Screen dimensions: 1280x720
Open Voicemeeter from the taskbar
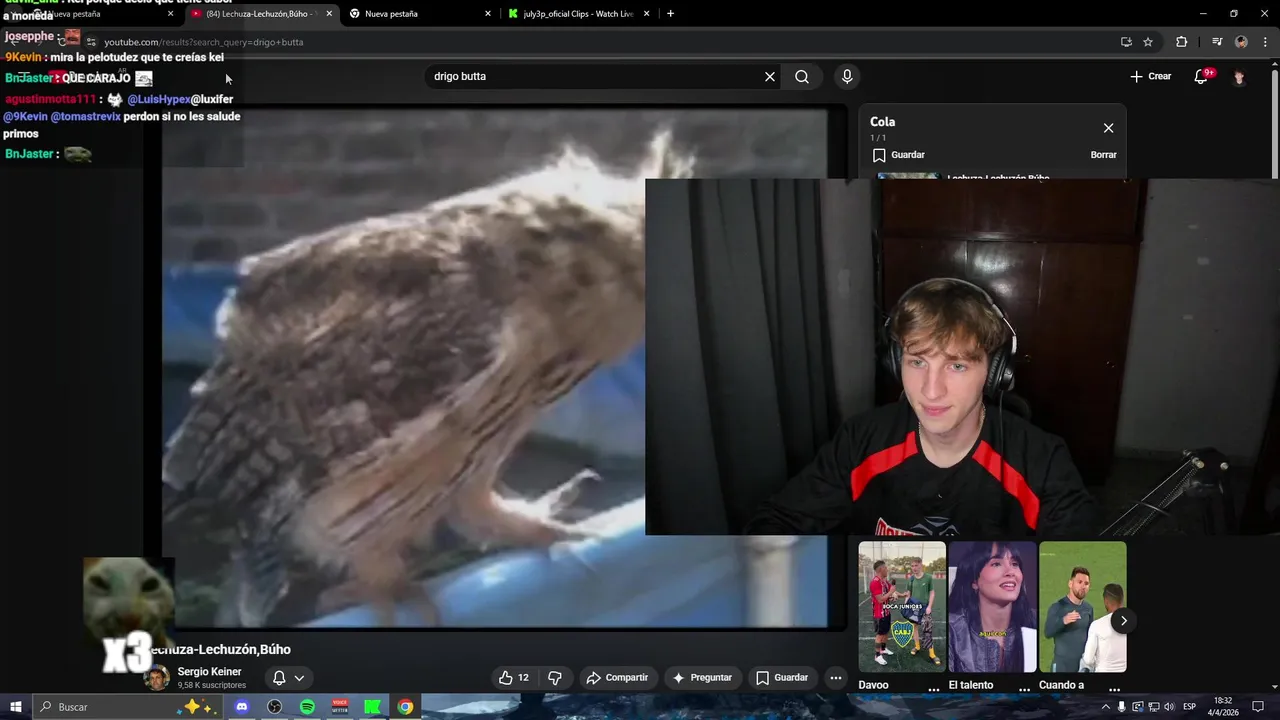coord(340,707)
